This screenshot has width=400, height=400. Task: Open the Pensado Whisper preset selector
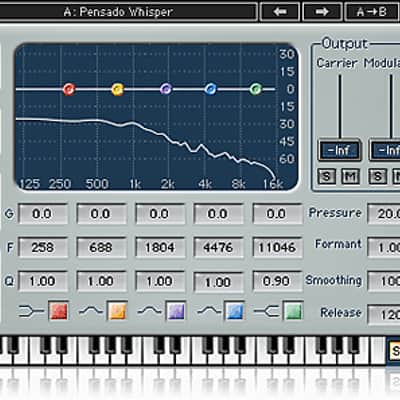[x=128, y=12]
